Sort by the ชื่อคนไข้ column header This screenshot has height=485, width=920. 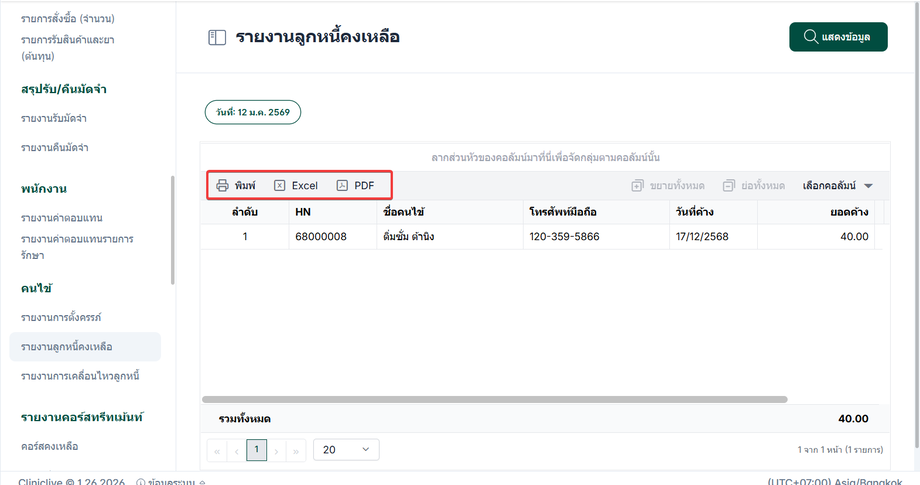pos(449,212)
